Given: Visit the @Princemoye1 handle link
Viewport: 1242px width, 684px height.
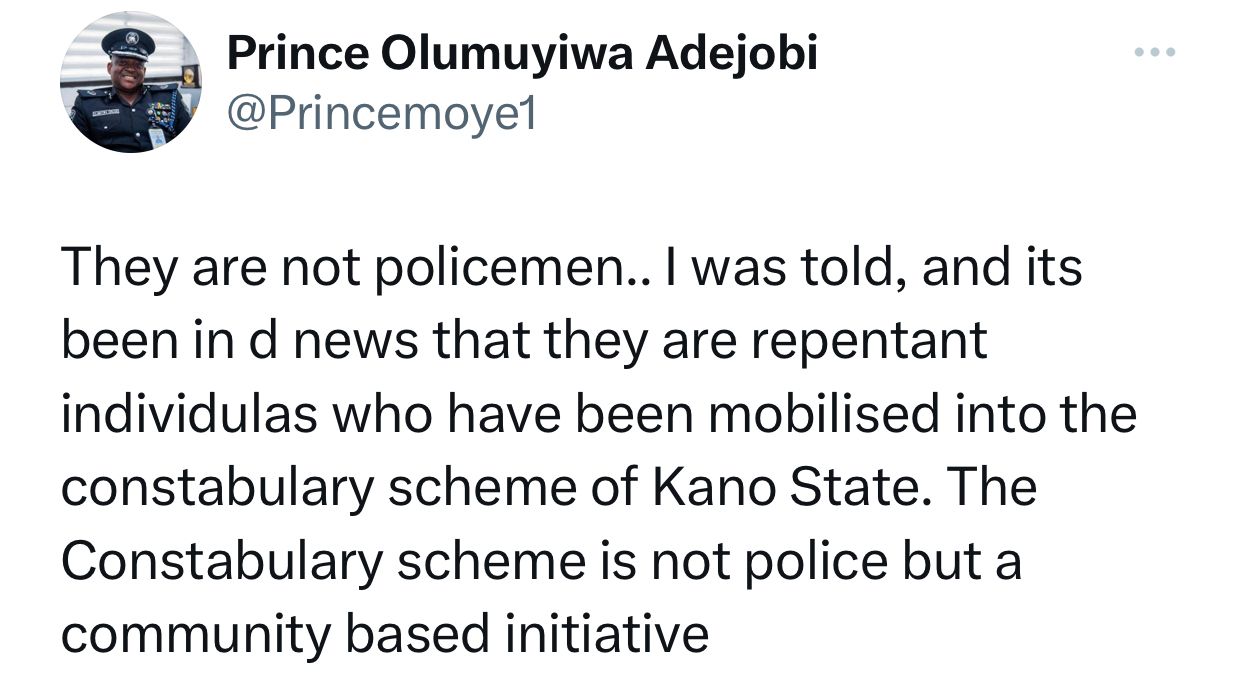Looking at the screenshot, I should click(x=383, y=115).
